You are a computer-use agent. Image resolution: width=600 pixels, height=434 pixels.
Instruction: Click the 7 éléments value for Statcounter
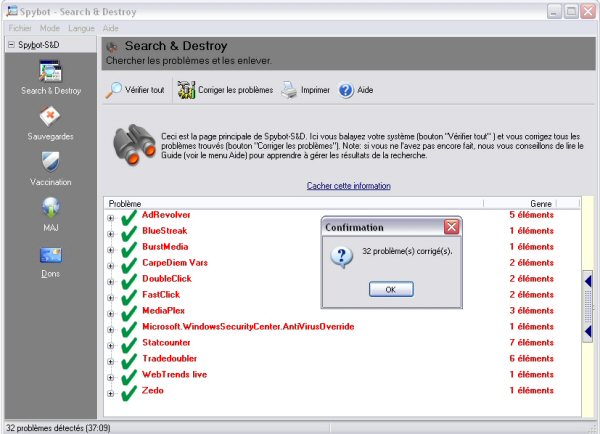pyautogui.click(x=532, y=343)
